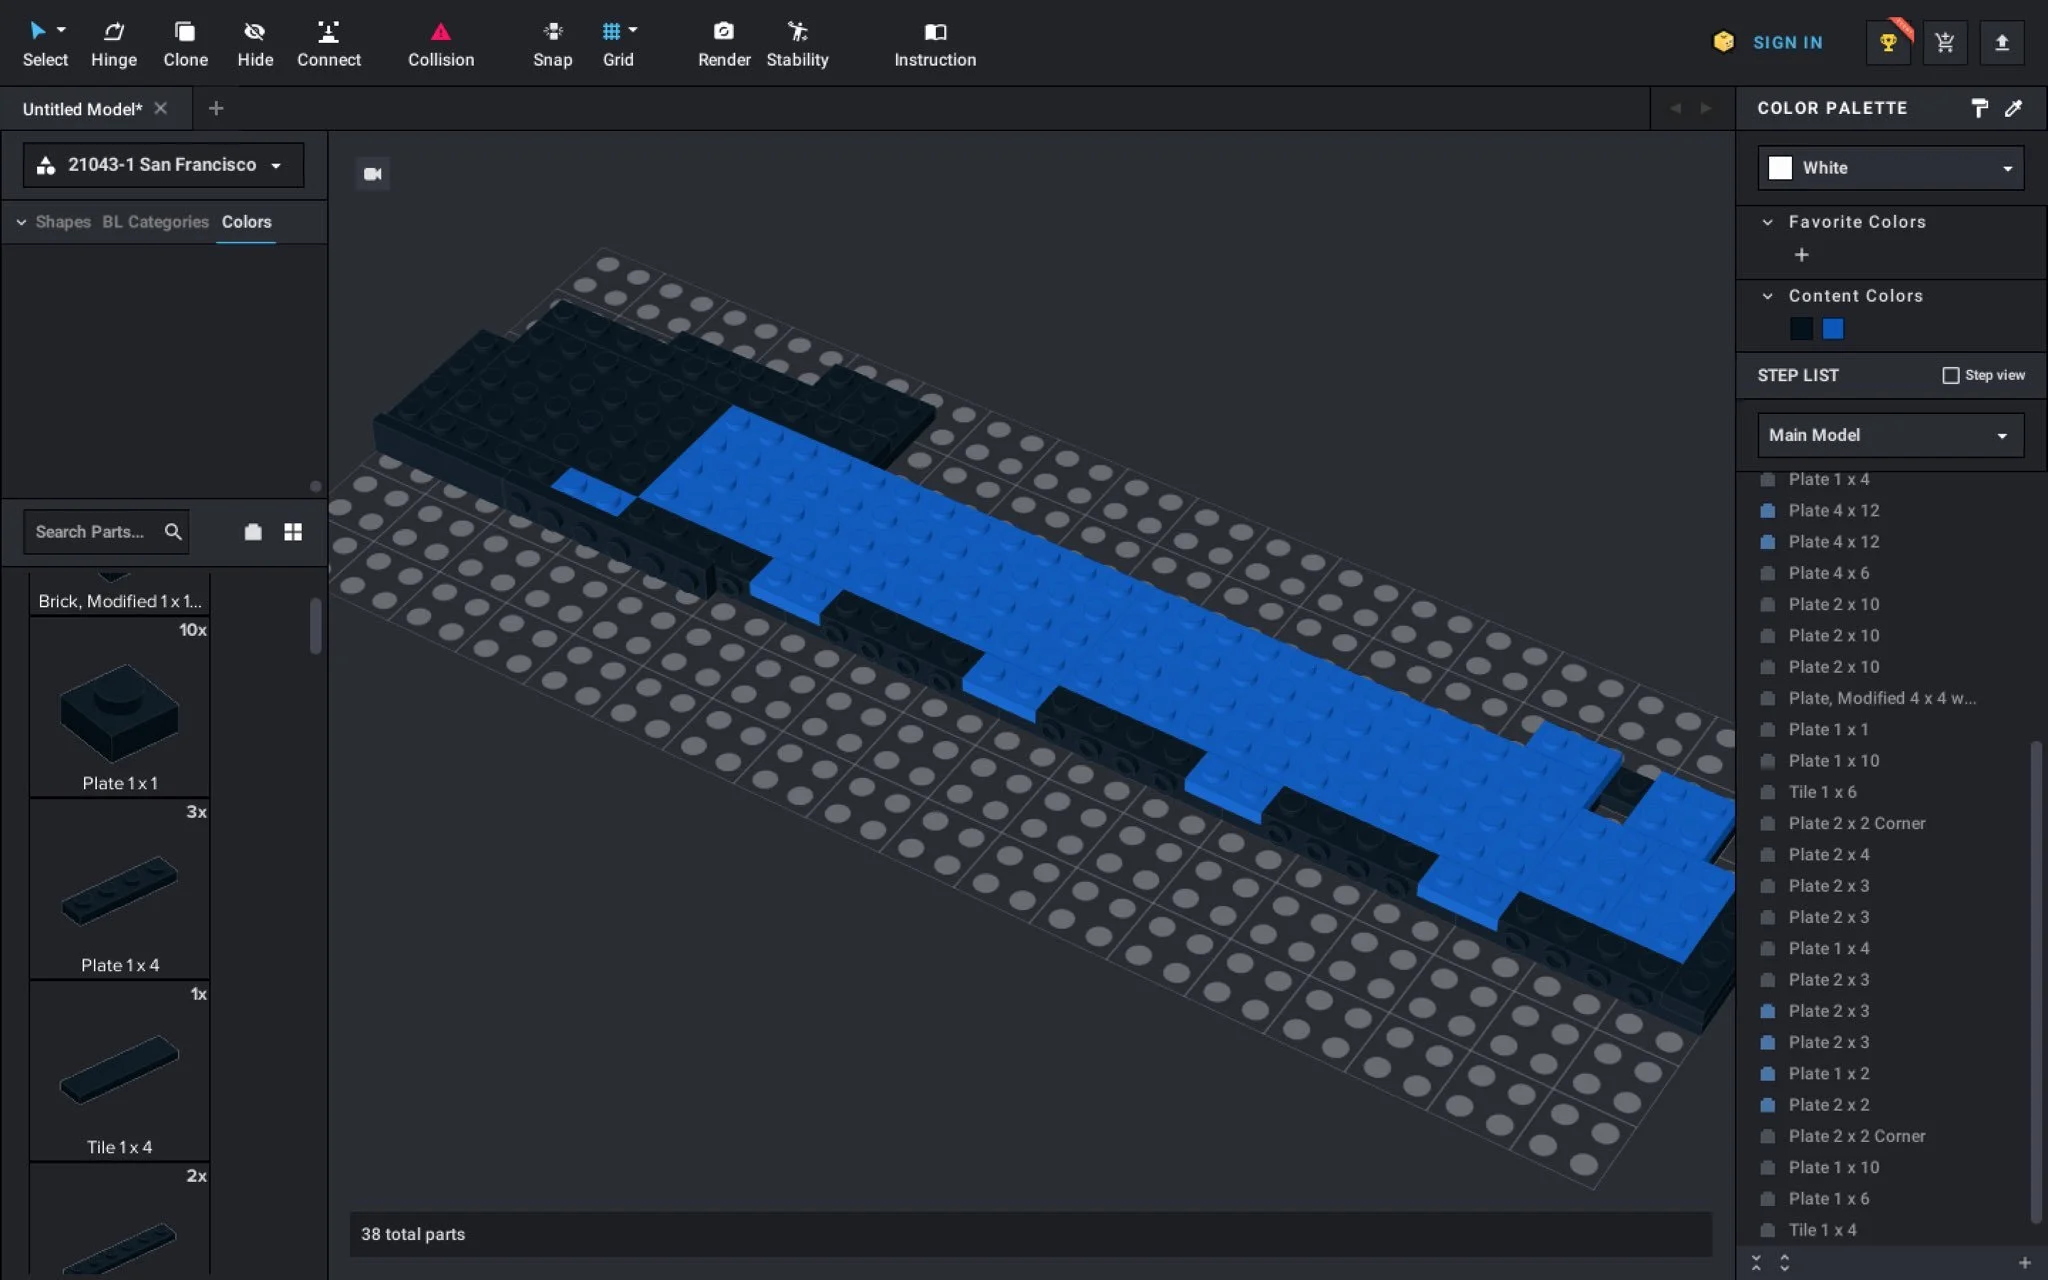Click the SIGN IN link

click(1787, 43)
